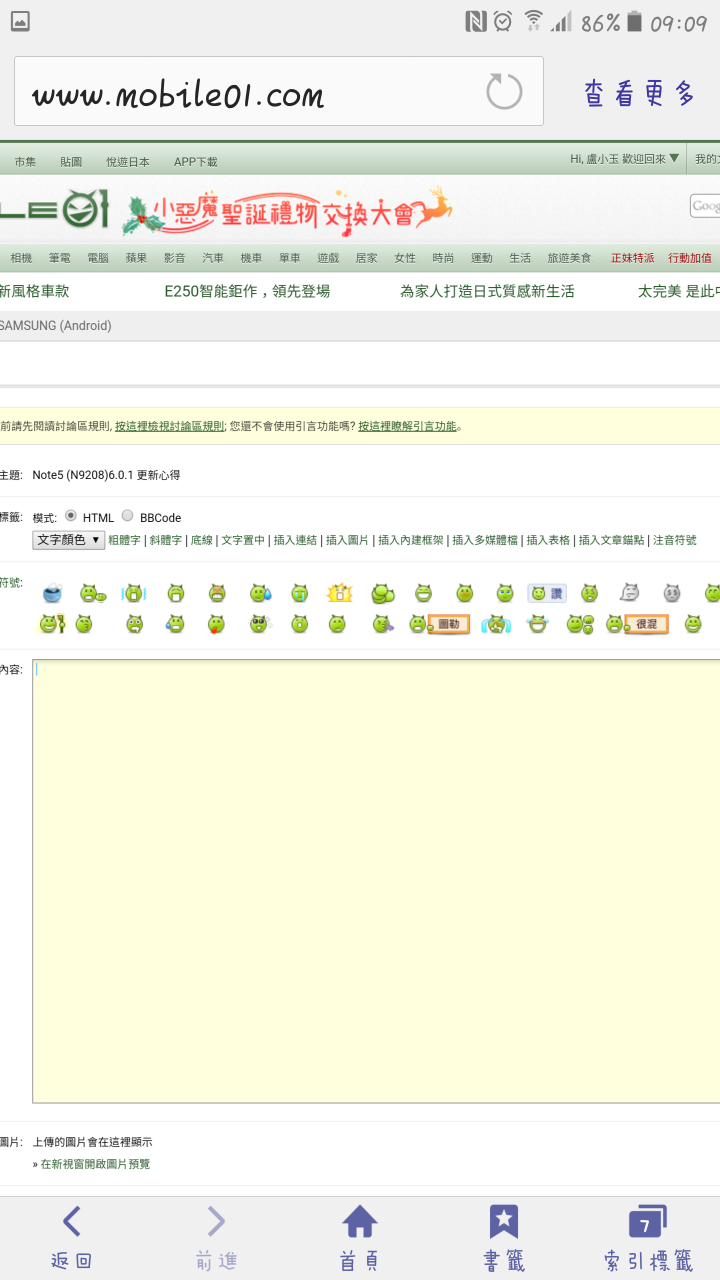
Task: Insert the crying emoticon with blue tear streams
Action: click(x=497, y=624)
